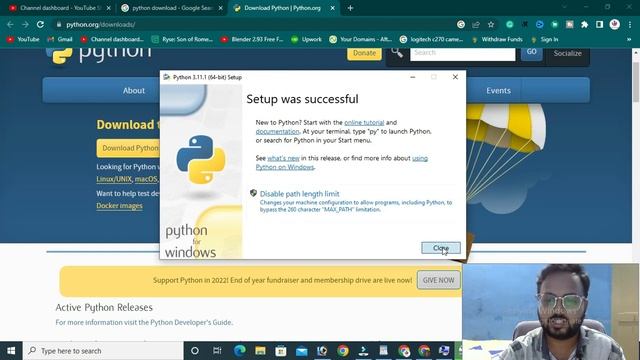Image resolution: width=640 pixels, height=360 pixels.
Task: Open Cortana circle icon in taskbar
Action: pos(195,351)
